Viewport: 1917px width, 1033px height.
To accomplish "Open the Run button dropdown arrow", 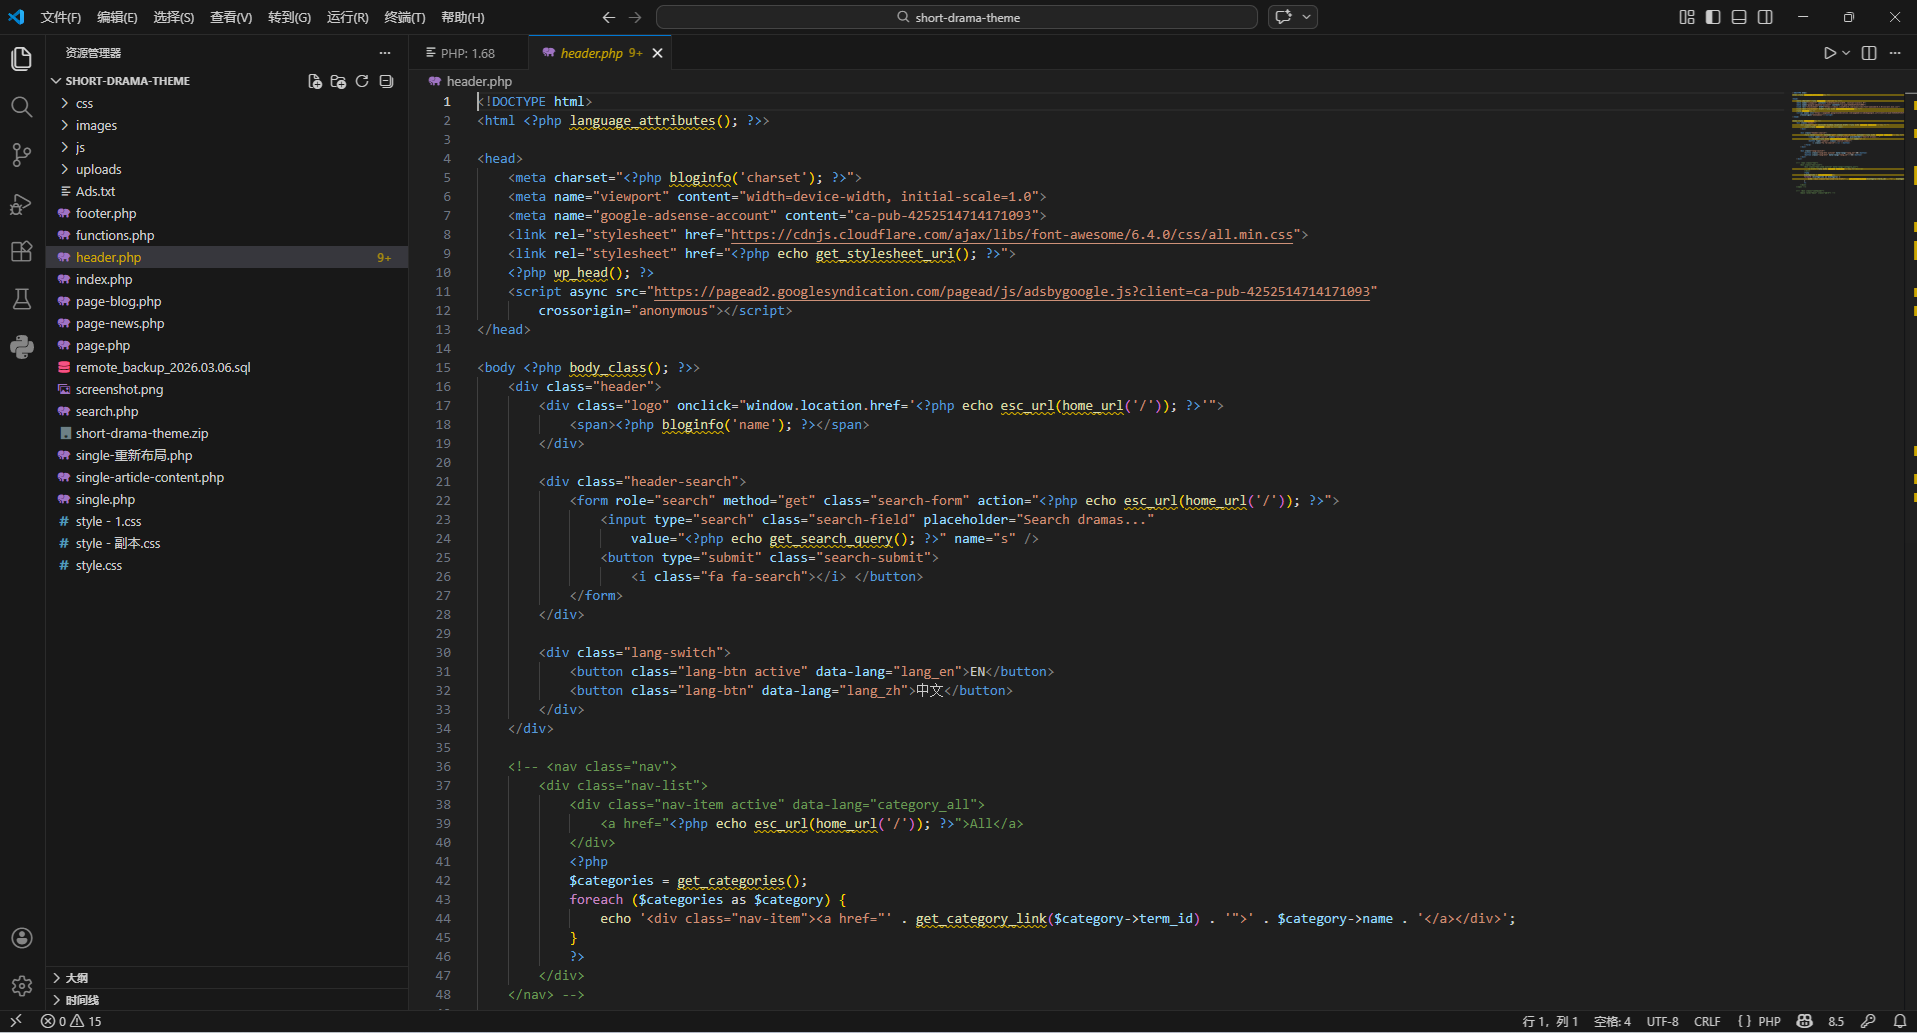I will tap(1845, 53).
